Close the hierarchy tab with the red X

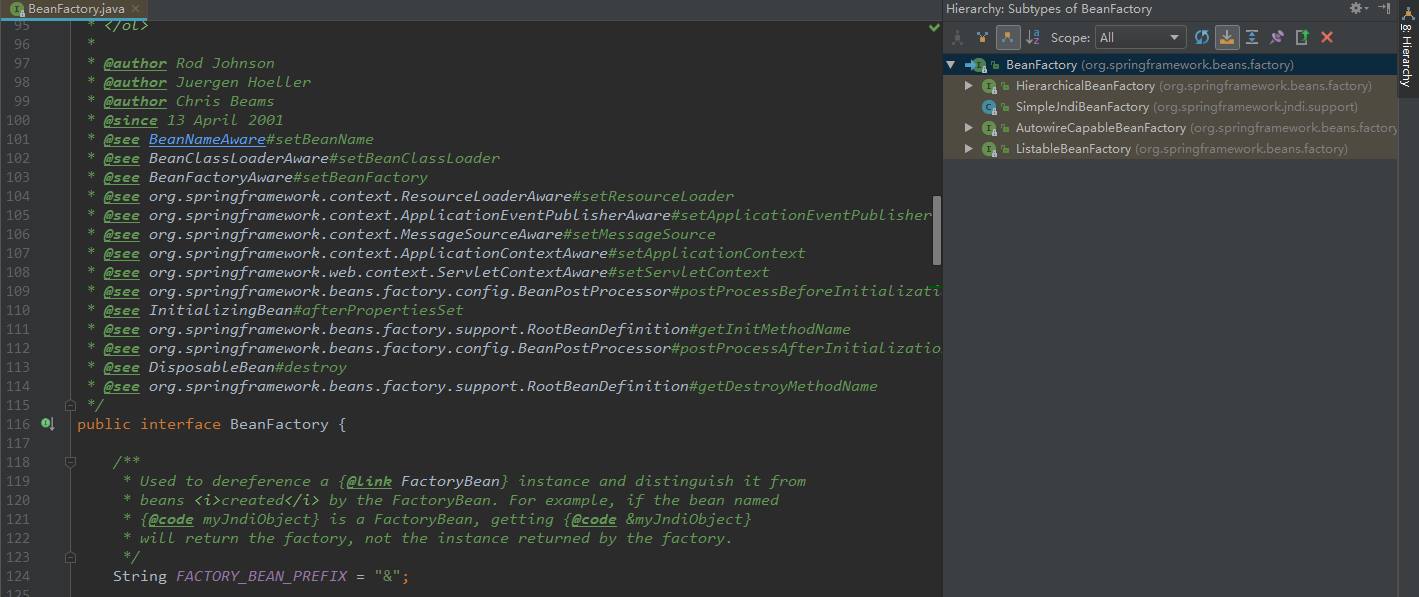(1327, 38)
